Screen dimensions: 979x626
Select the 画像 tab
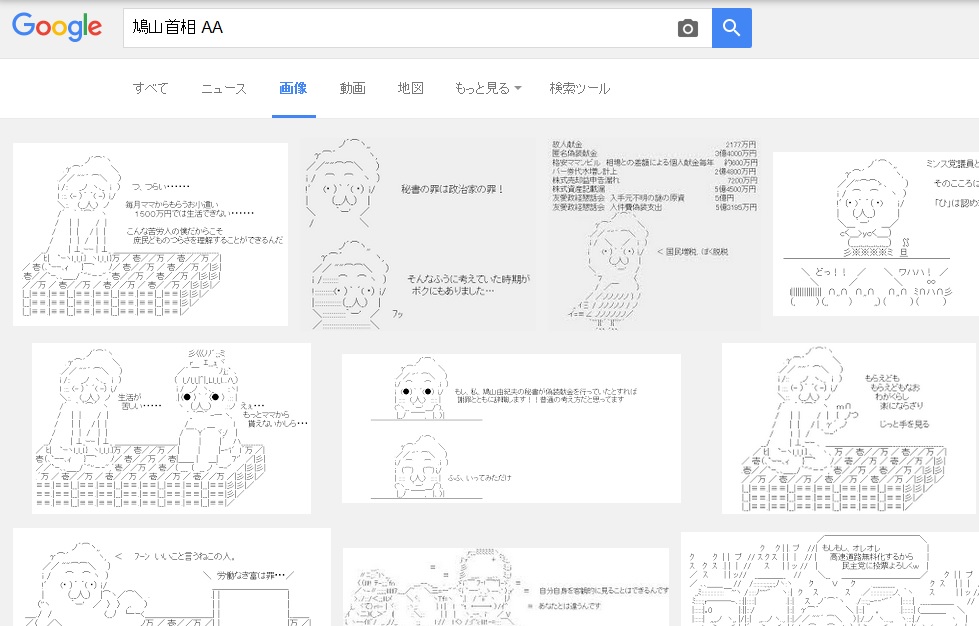(293, 88)
